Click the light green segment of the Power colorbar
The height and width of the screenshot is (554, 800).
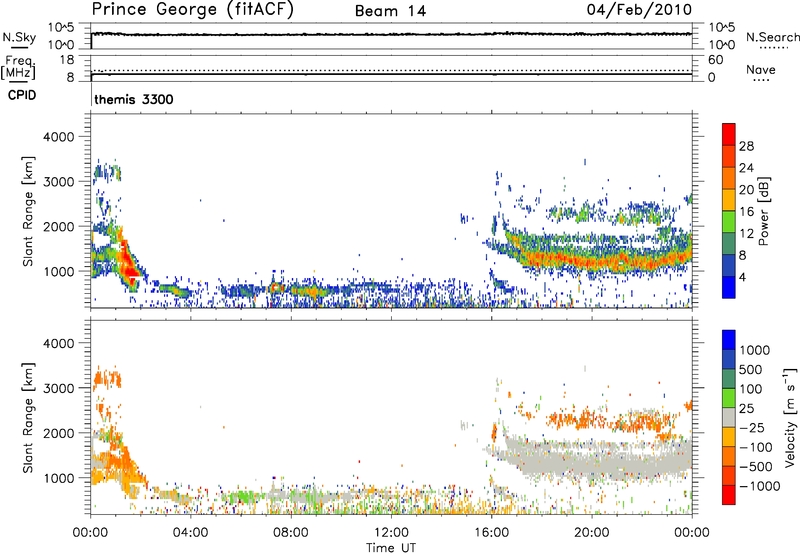click(729, 222)
